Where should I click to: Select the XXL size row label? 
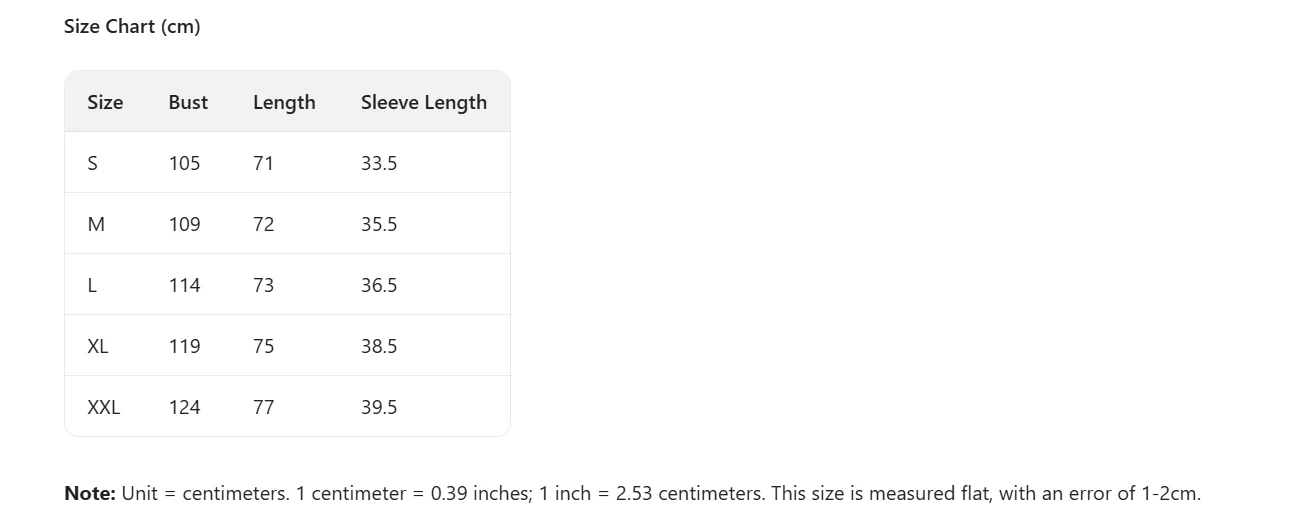[x=103, y=407]
